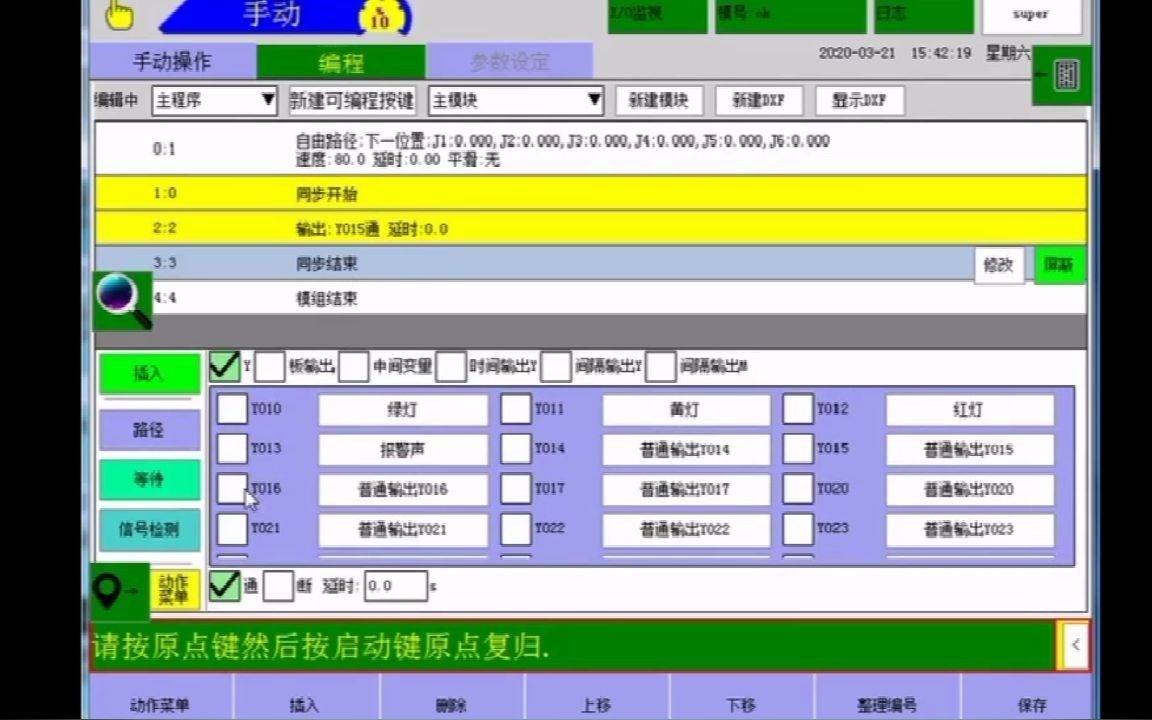Open the magnifier search icon
The width and height of the screenshot is (1152, 720).
point(123,301)
